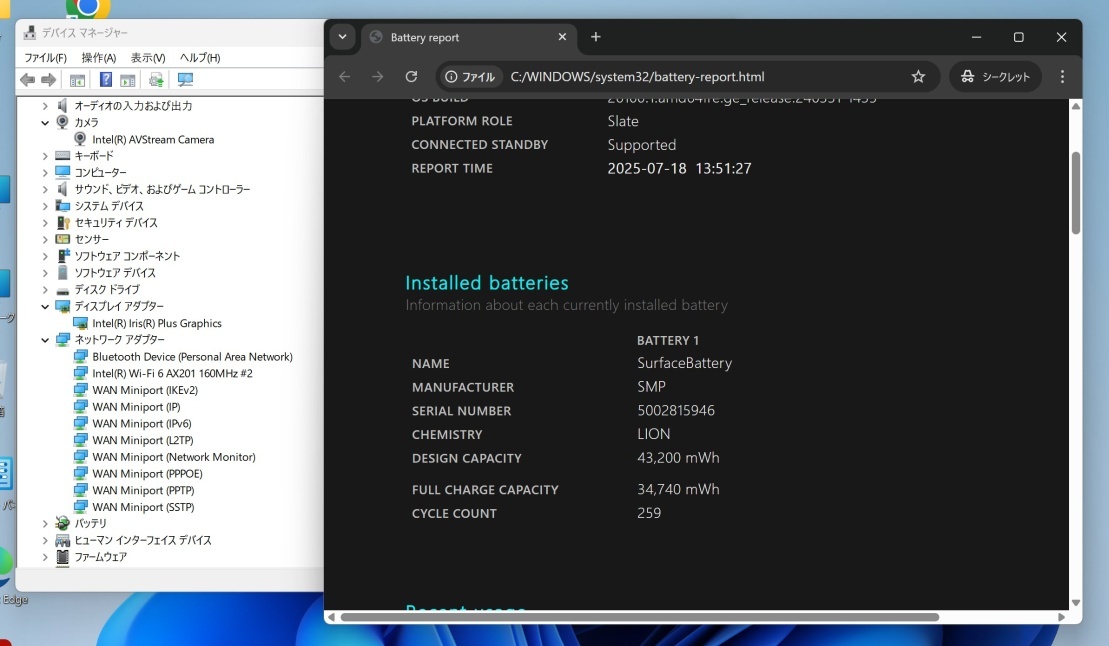Expand the キーボード category
Viewport: 1109px width, 646px height.
coord(45,156)
